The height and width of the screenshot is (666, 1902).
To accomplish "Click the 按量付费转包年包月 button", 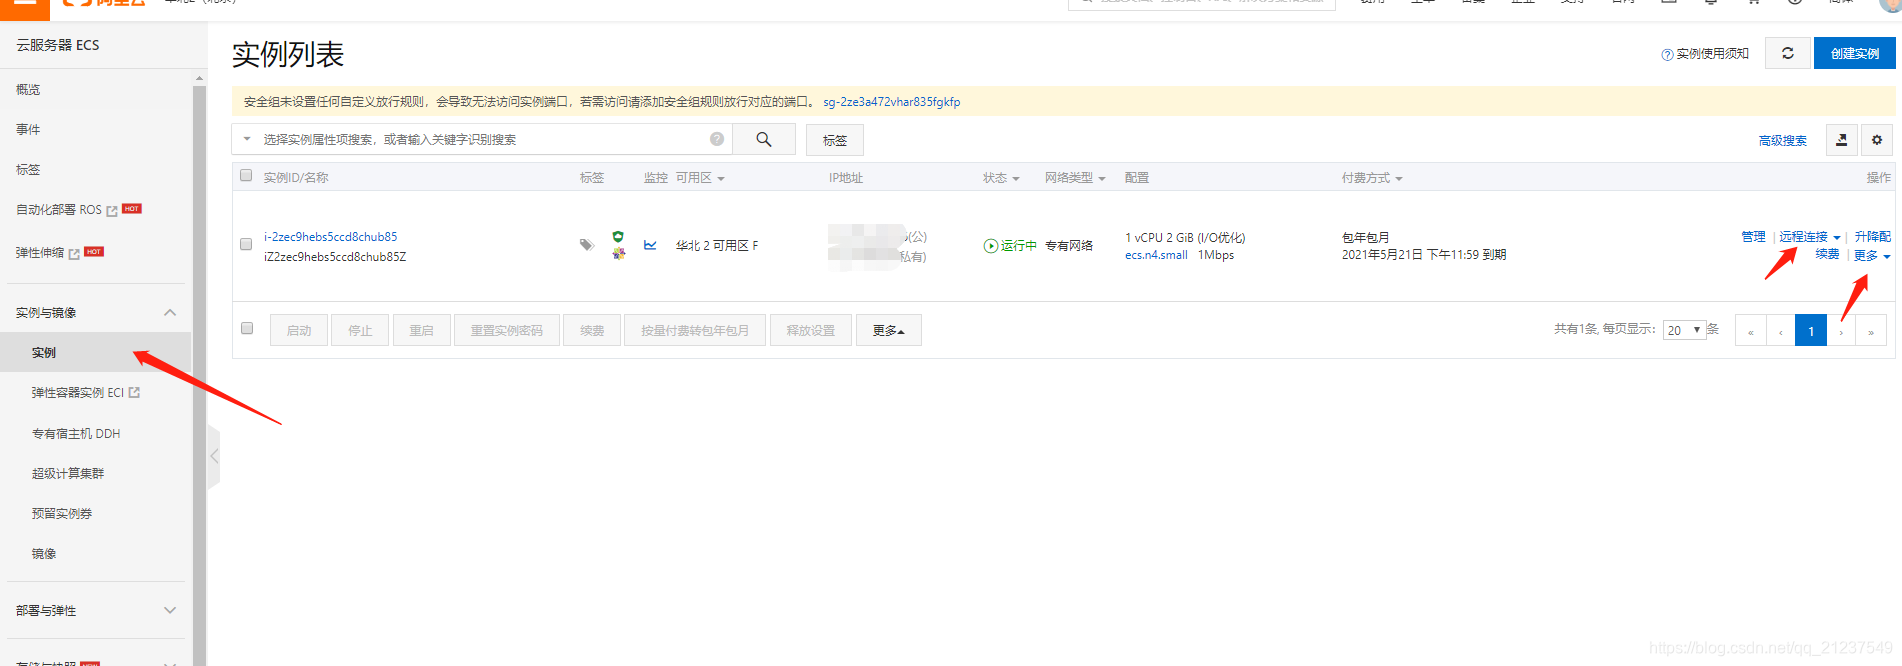I will pyautogui.click(x=695, y=330).
